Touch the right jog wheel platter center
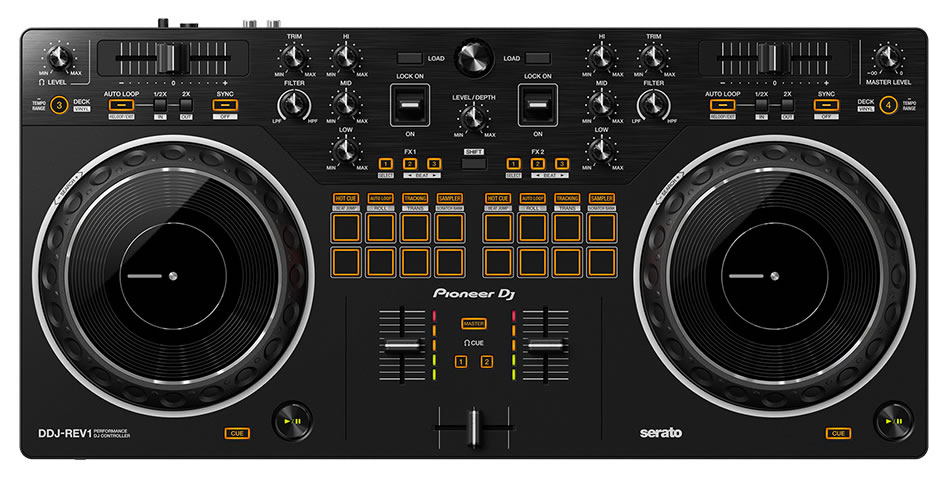This screenshot has height=478, width=943. [x=774, y=277]
